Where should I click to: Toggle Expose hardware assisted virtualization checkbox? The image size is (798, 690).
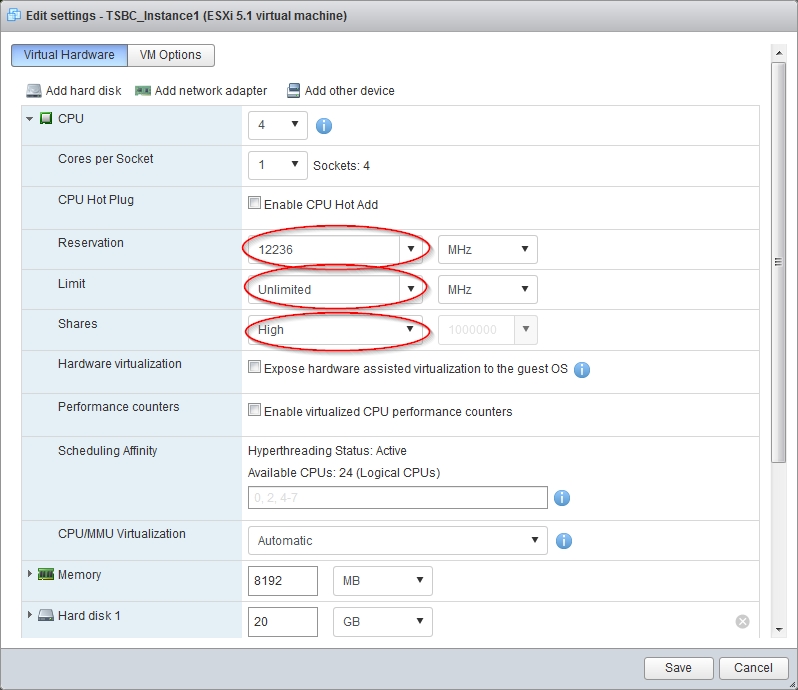tap(255, 368)
